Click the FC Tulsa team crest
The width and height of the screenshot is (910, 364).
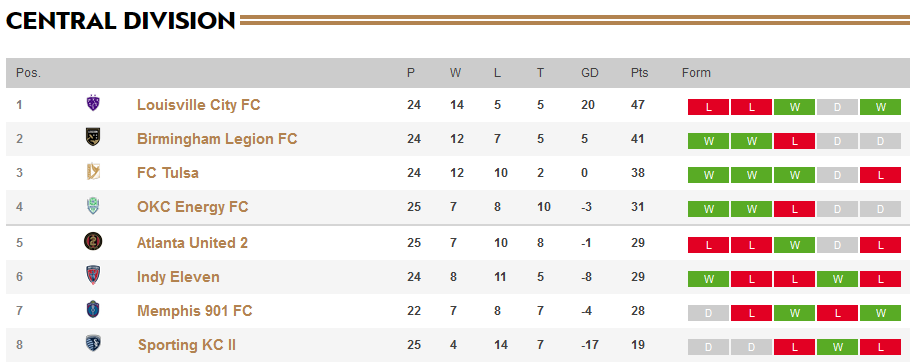point(93,172)
